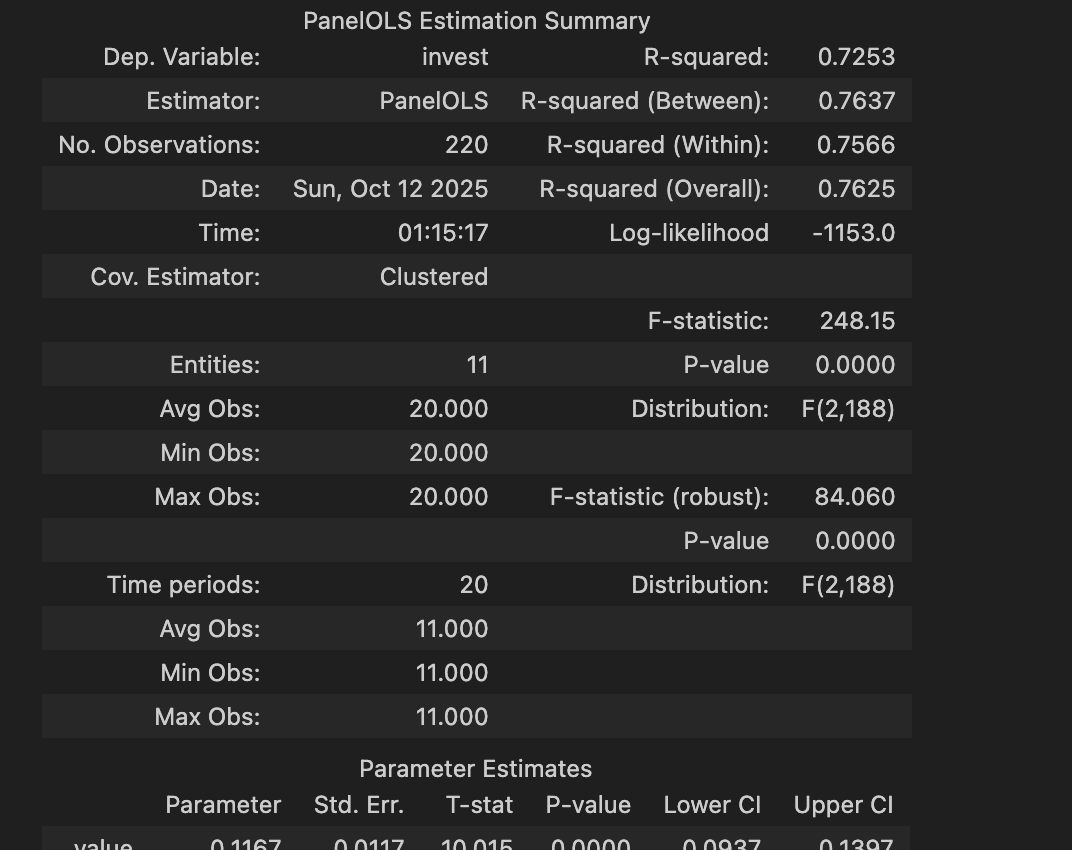The height and width of the screenshot is (850, 1072).
Task: Select the Upper CI column header
Action: (x=843, y=805)
